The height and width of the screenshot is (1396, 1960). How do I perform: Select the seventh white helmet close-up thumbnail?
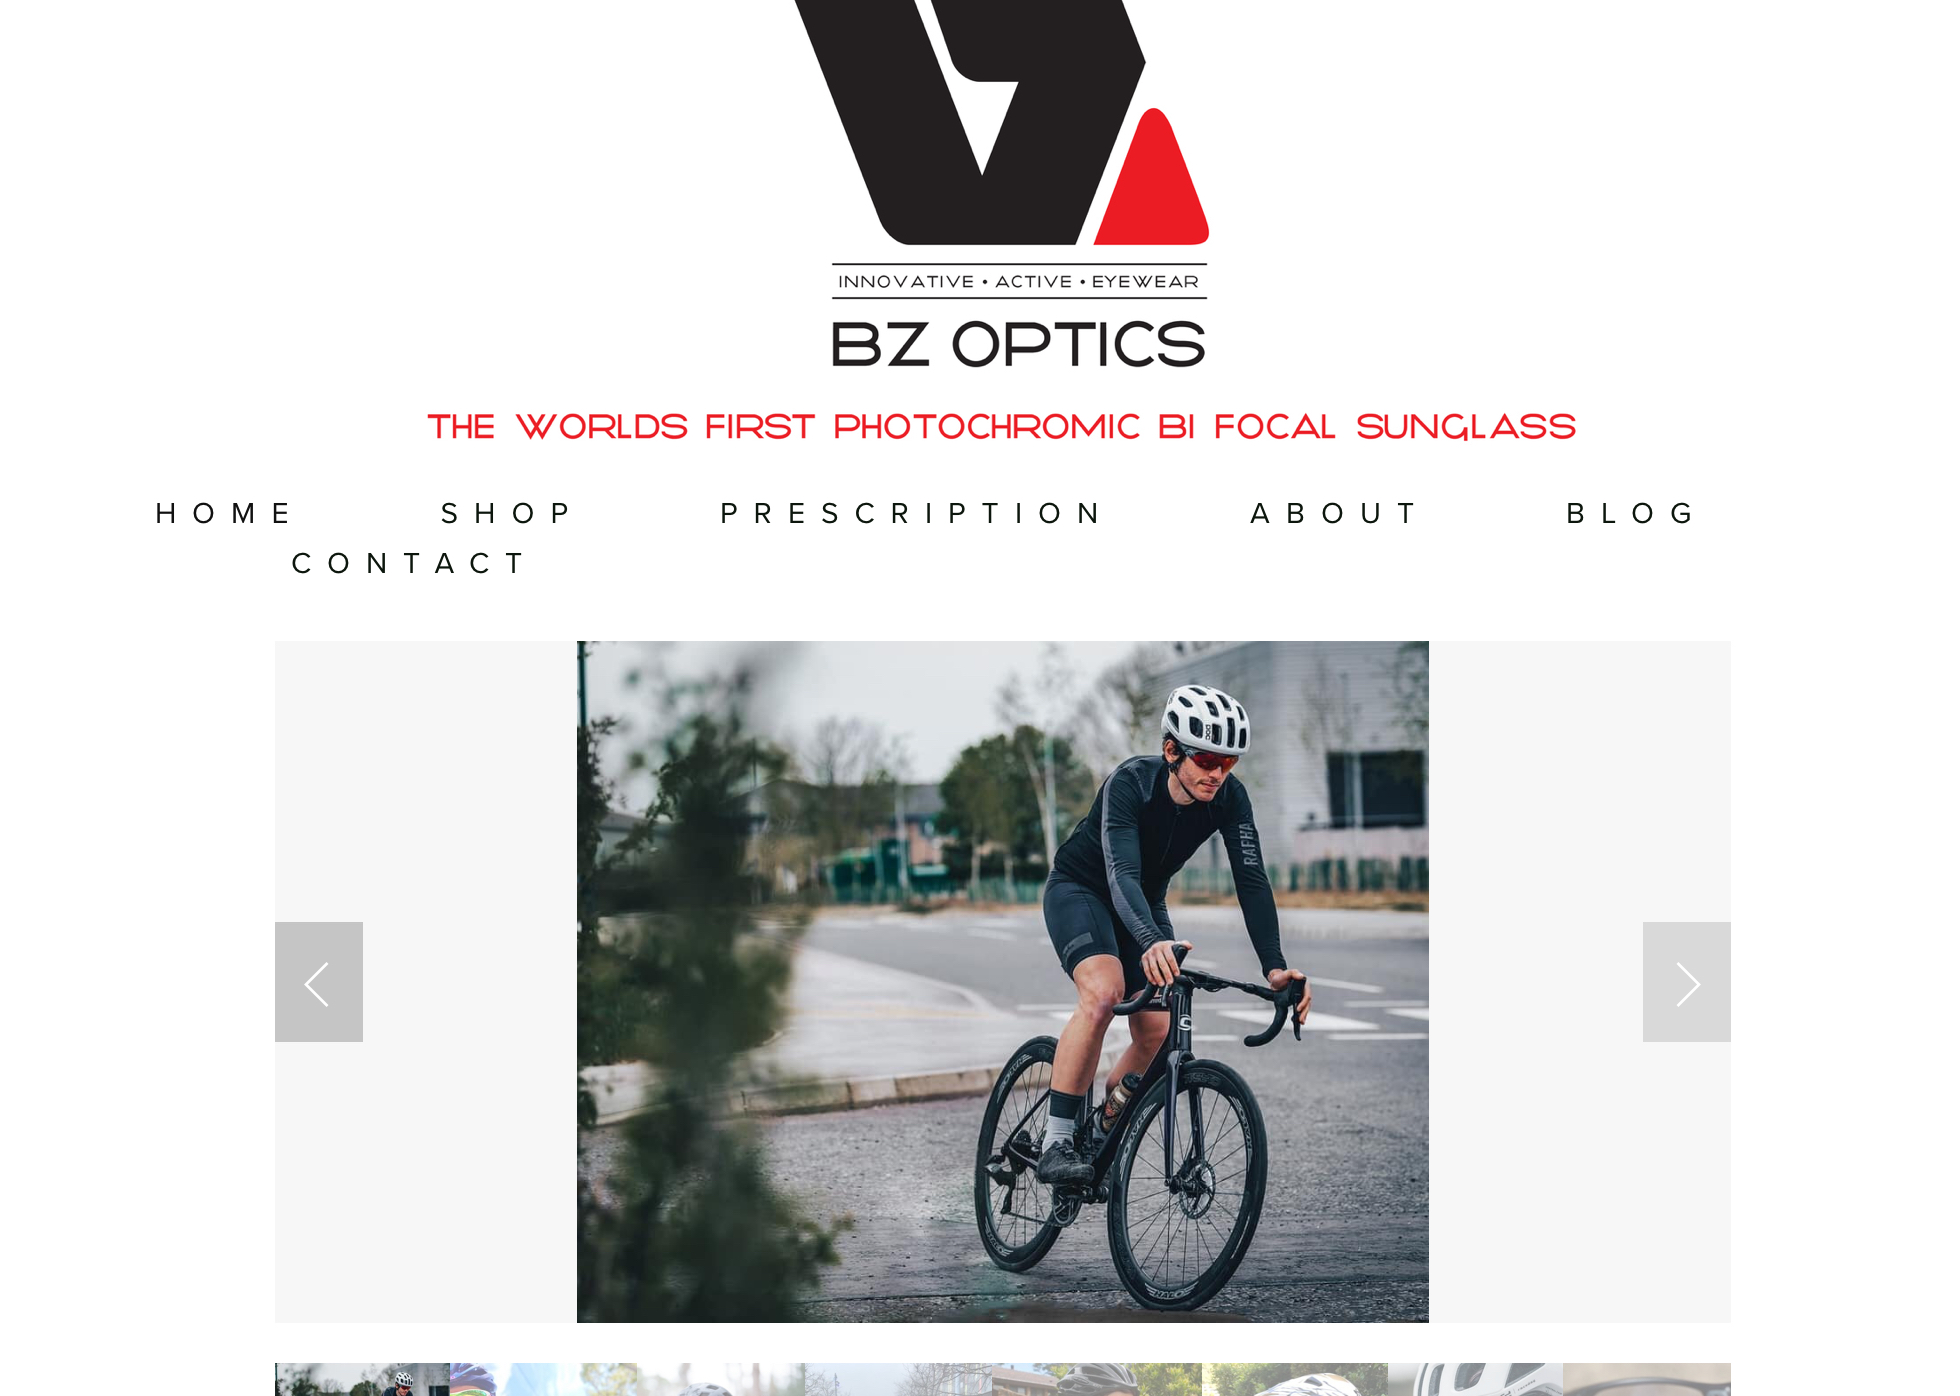[1475, 1379]
